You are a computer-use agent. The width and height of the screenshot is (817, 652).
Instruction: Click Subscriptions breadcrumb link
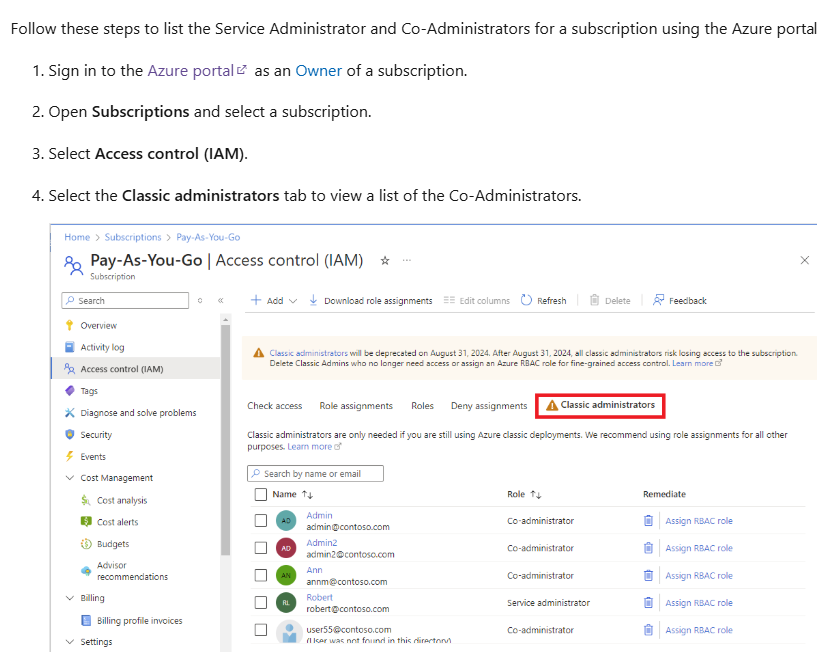tap(133, 237)
